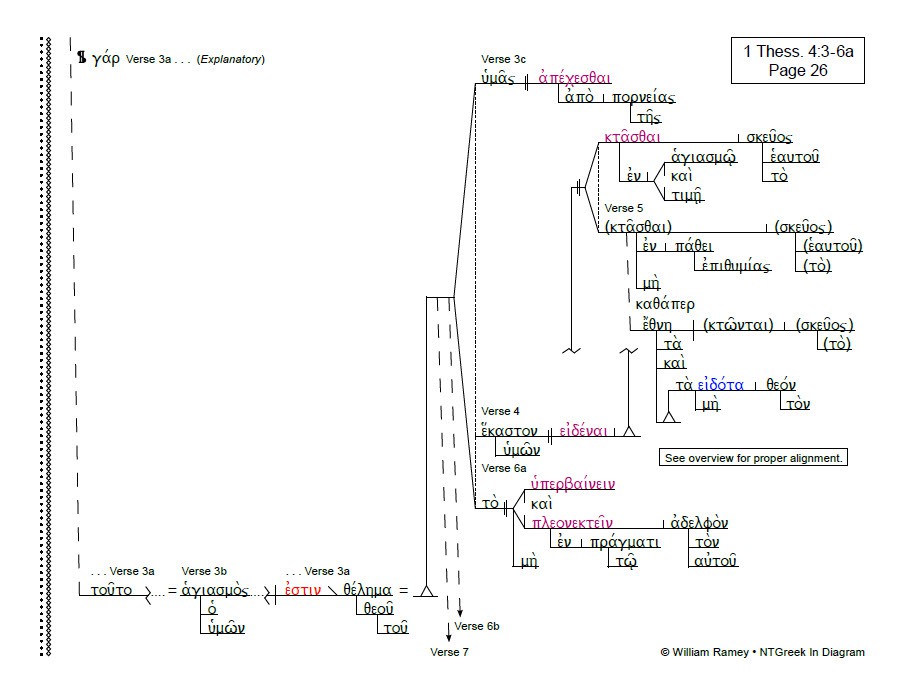Click the blue word εἰδότα
The width and height of the screenshot is (903, 694).
pyautogui.click(x=720, y=384)
